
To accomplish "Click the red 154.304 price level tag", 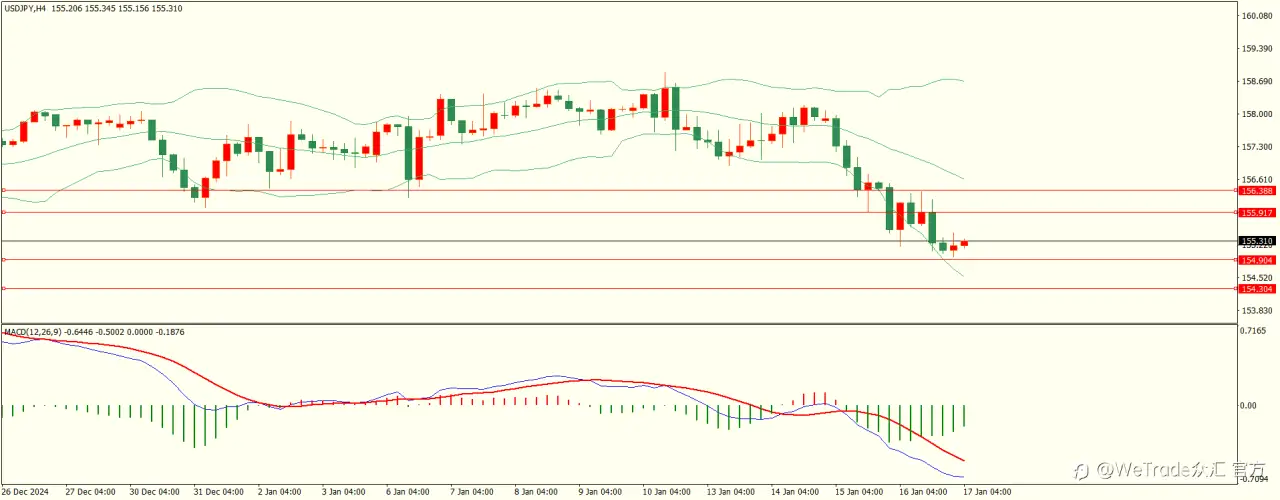I will click(x=1257, y=289).
